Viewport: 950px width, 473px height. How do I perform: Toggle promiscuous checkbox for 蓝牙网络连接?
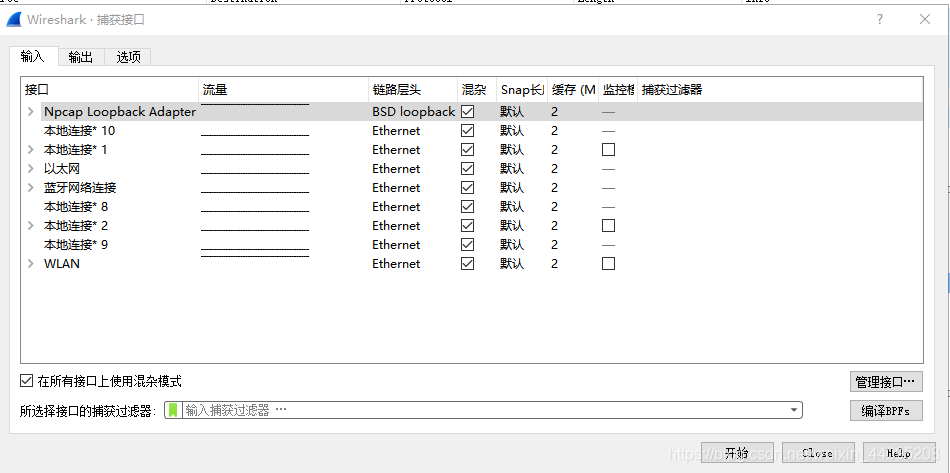coord(468,188)
